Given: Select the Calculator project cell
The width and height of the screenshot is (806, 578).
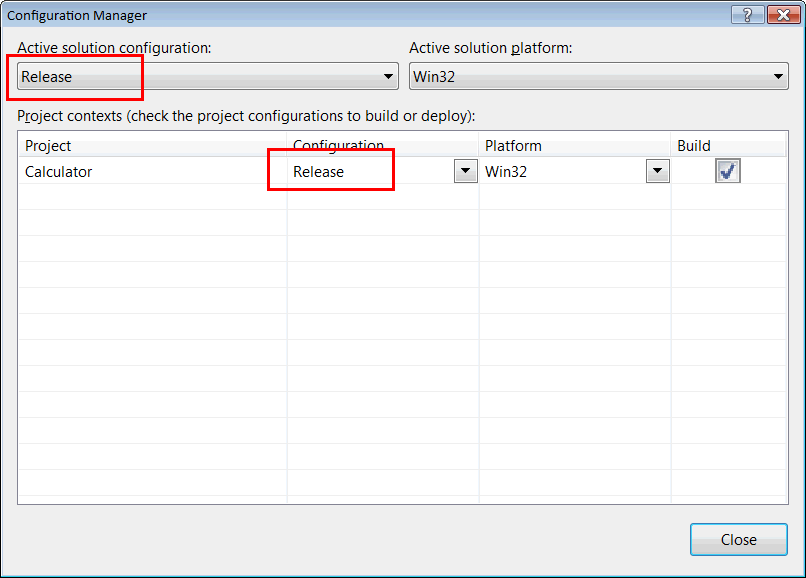Looking at the screenshot, I should pyautogui.click(x=153, y=171).
